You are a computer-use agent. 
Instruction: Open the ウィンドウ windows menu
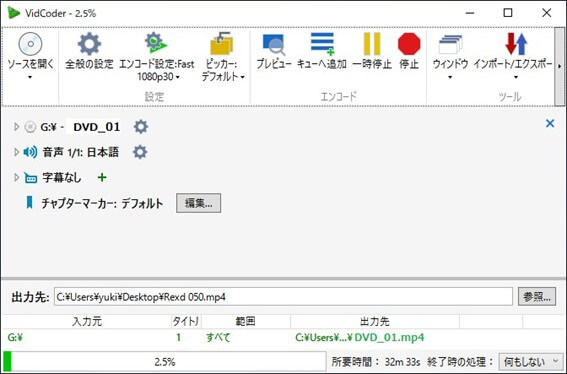pyautogui.click(x=450, y=56)
